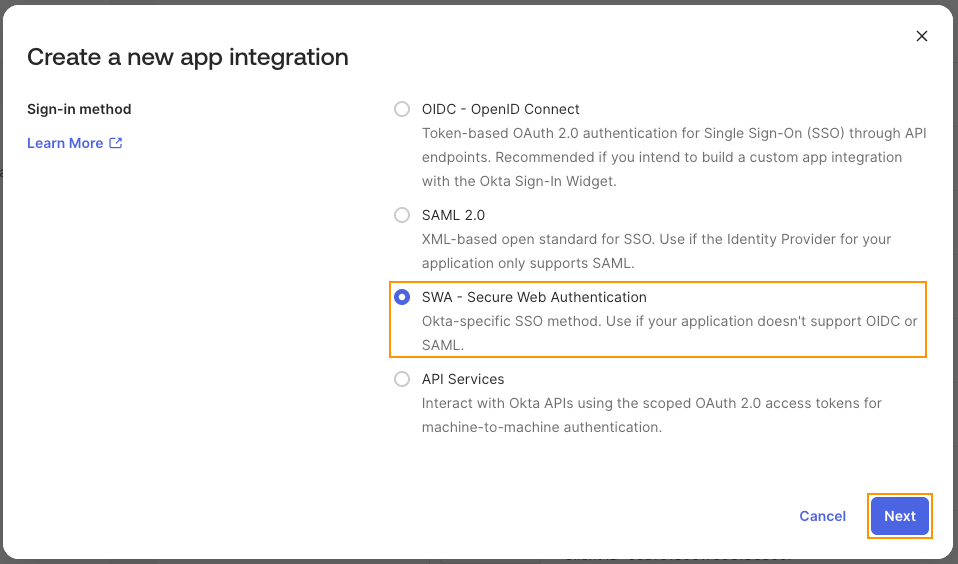Viewport: 958px width, 564px height.
Task: Click the Next button
Action: (x=899, y=516)
